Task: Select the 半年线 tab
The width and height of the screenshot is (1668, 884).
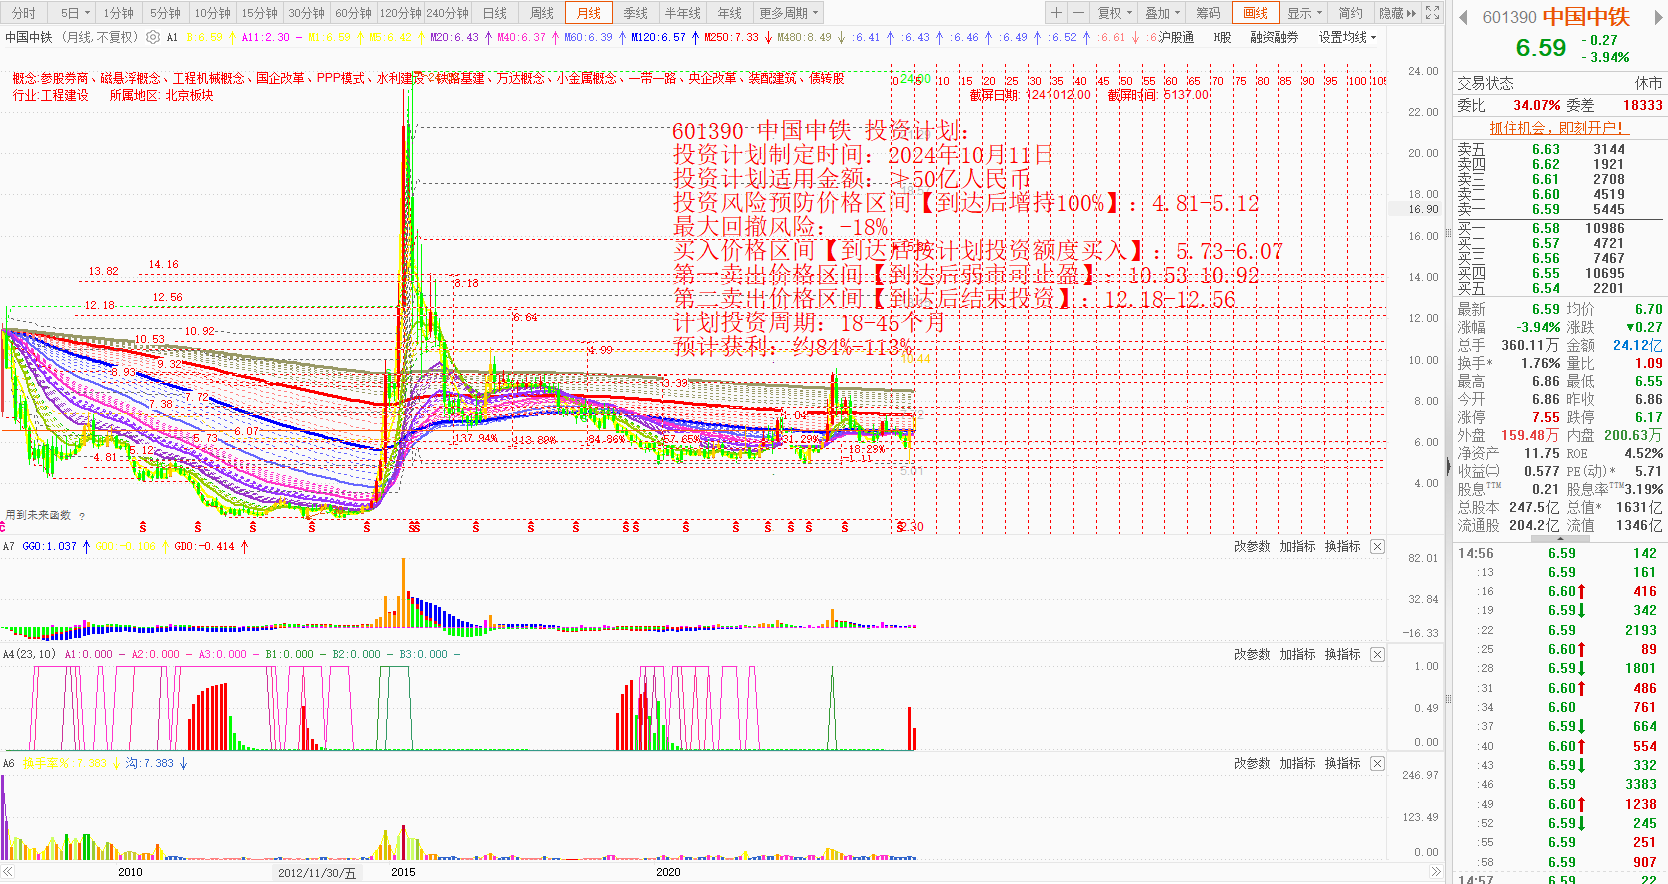Action: (x=683, y=13)
